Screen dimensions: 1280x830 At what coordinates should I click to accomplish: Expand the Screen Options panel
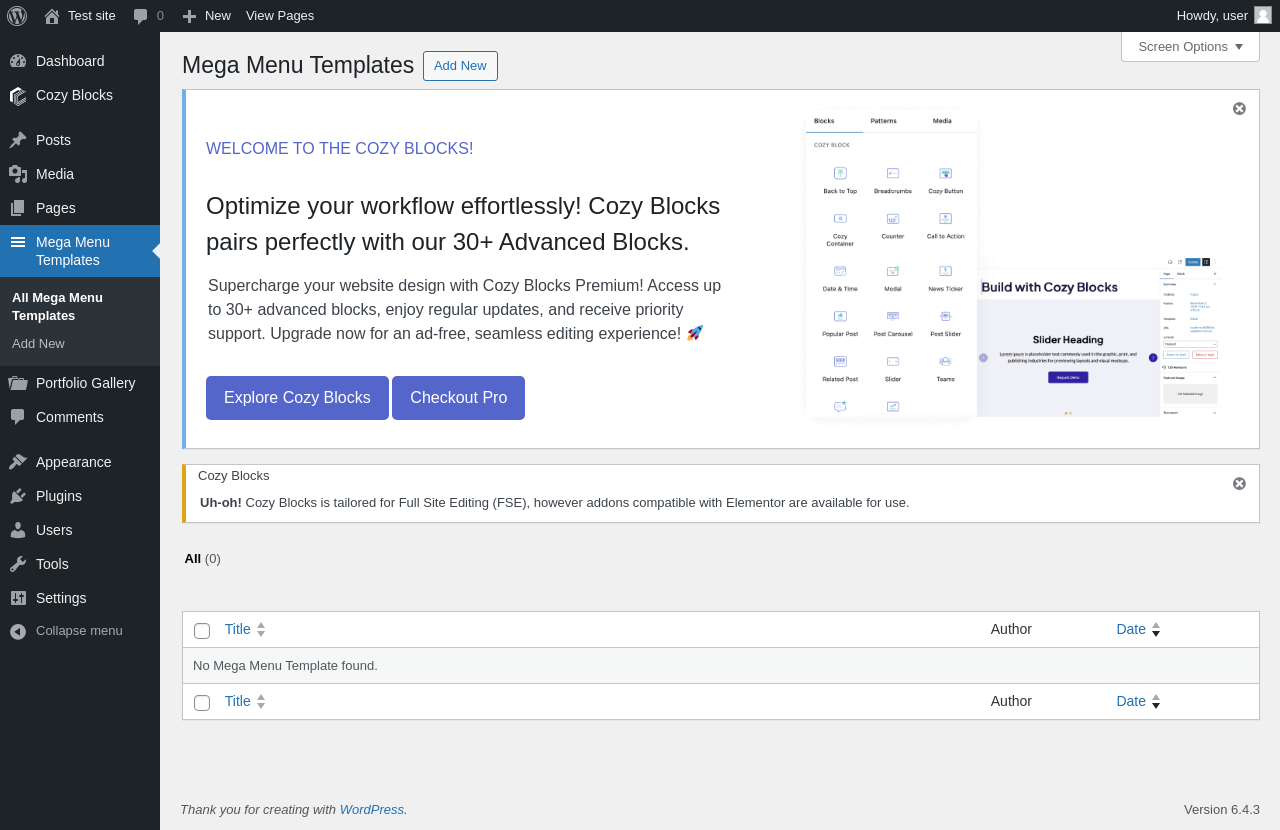[1190, 46]
